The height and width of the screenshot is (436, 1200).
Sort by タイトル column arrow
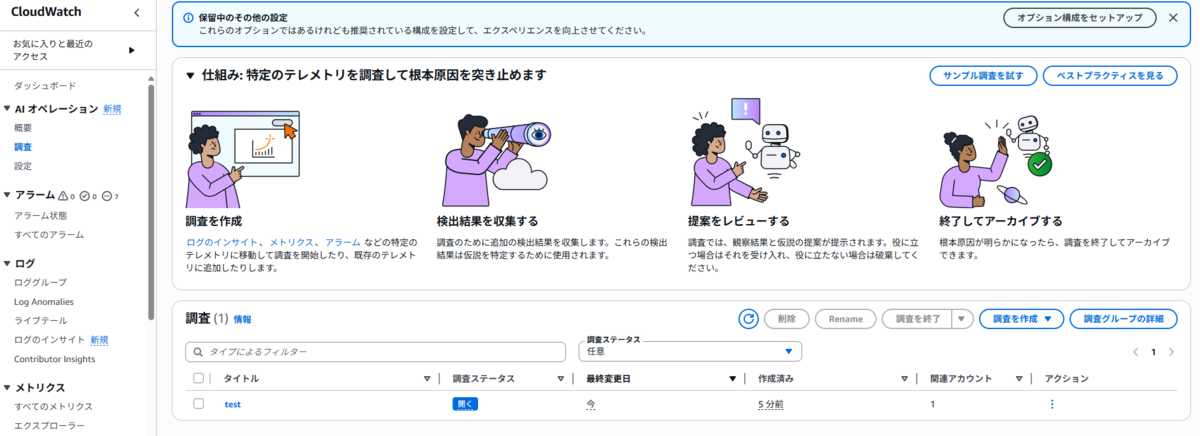click(427, 379)
